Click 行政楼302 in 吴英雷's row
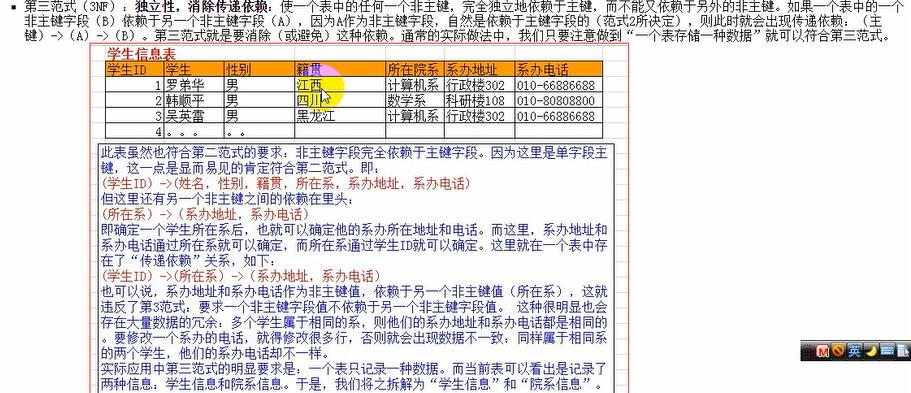This screenshot has height=393, width=911. click(479, 116)
